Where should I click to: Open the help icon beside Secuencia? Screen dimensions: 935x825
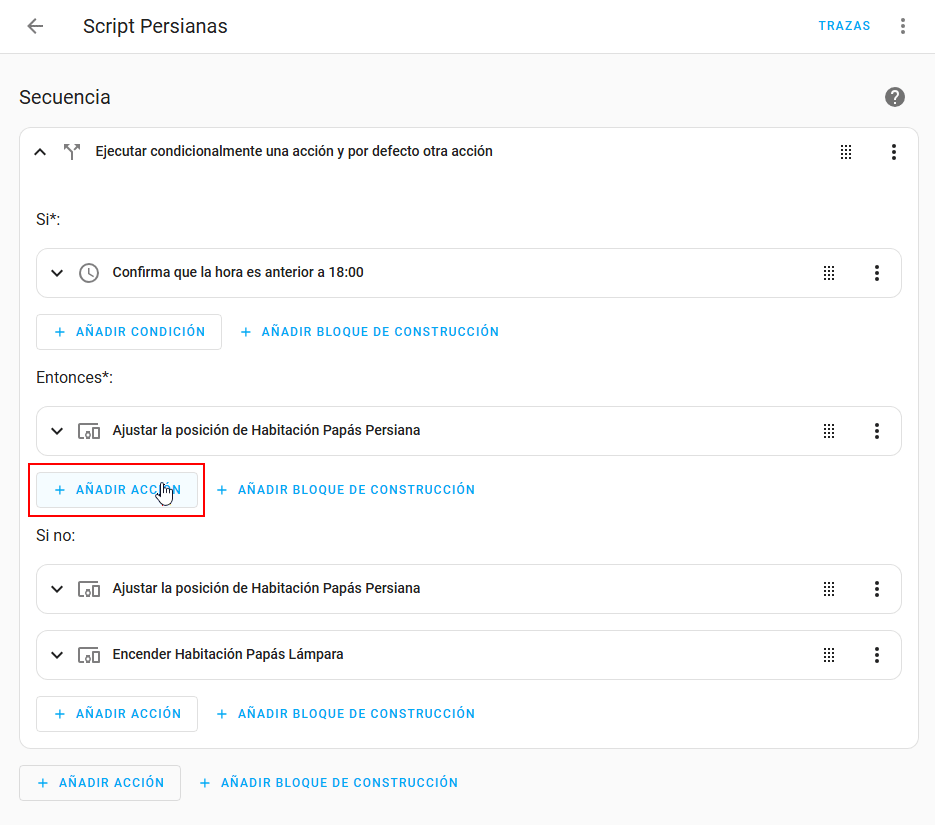click(895, 97)
